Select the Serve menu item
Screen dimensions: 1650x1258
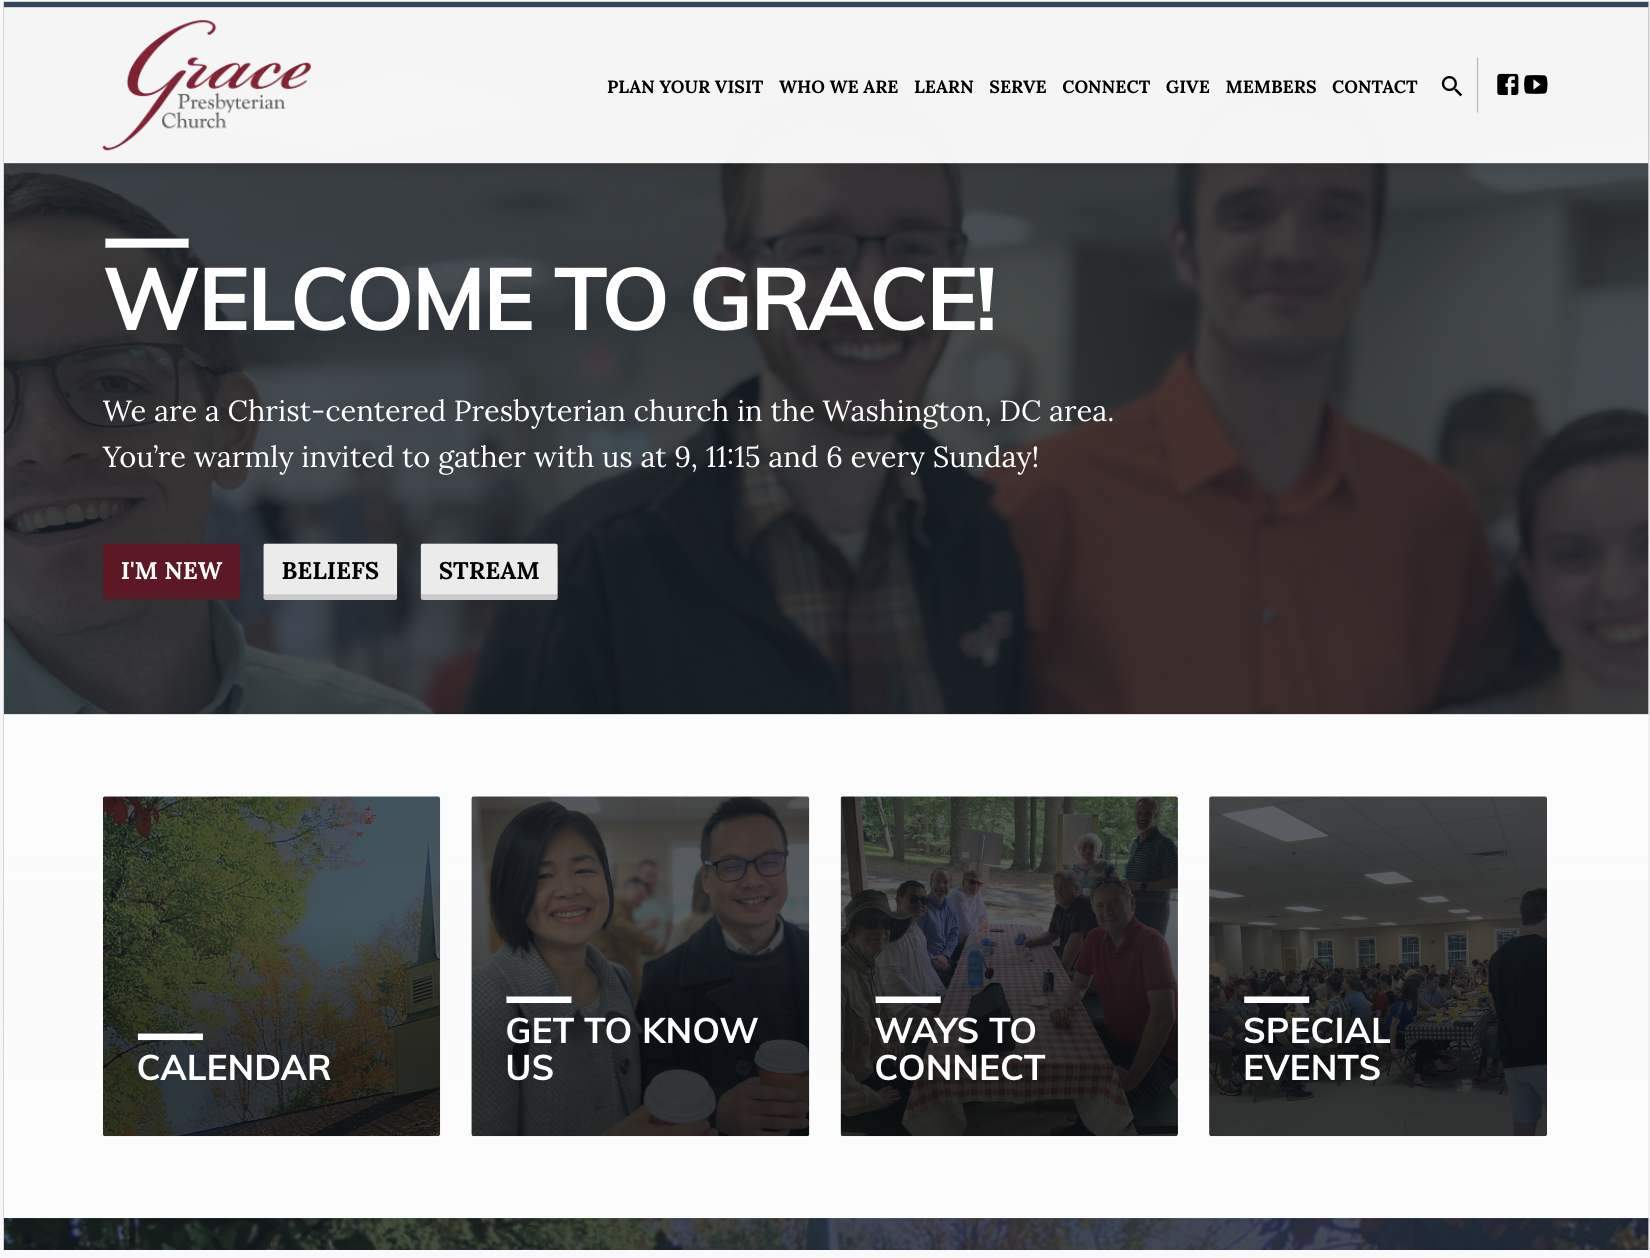1017,87
